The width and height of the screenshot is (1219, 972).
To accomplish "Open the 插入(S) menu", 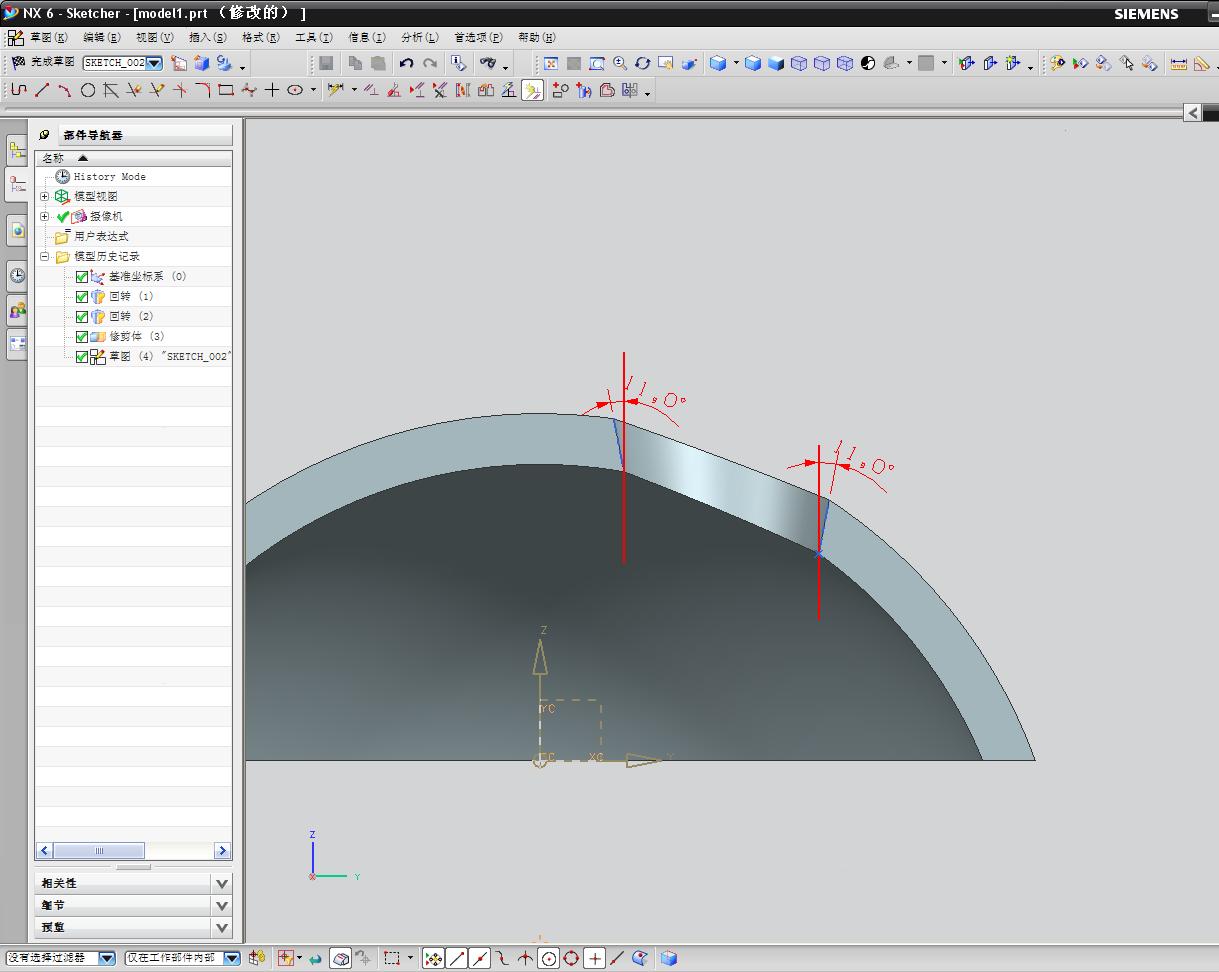I will tap(207, 38).
